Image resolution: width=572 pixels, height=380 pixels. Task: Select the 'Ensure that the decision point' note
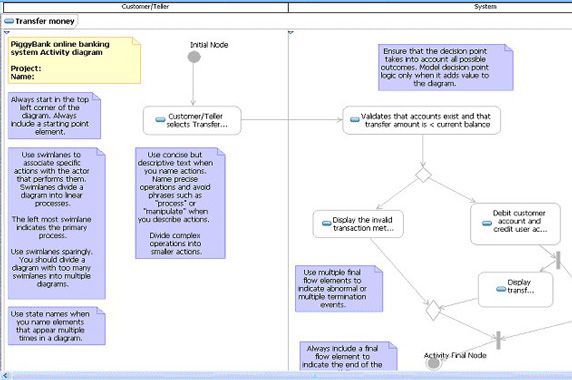click(446, 67)
